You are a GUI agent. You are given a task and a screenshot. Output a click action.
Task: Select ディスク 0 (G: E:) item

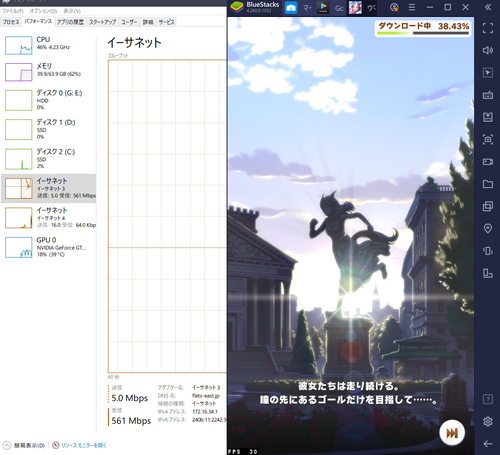click(x=49, y=100)
